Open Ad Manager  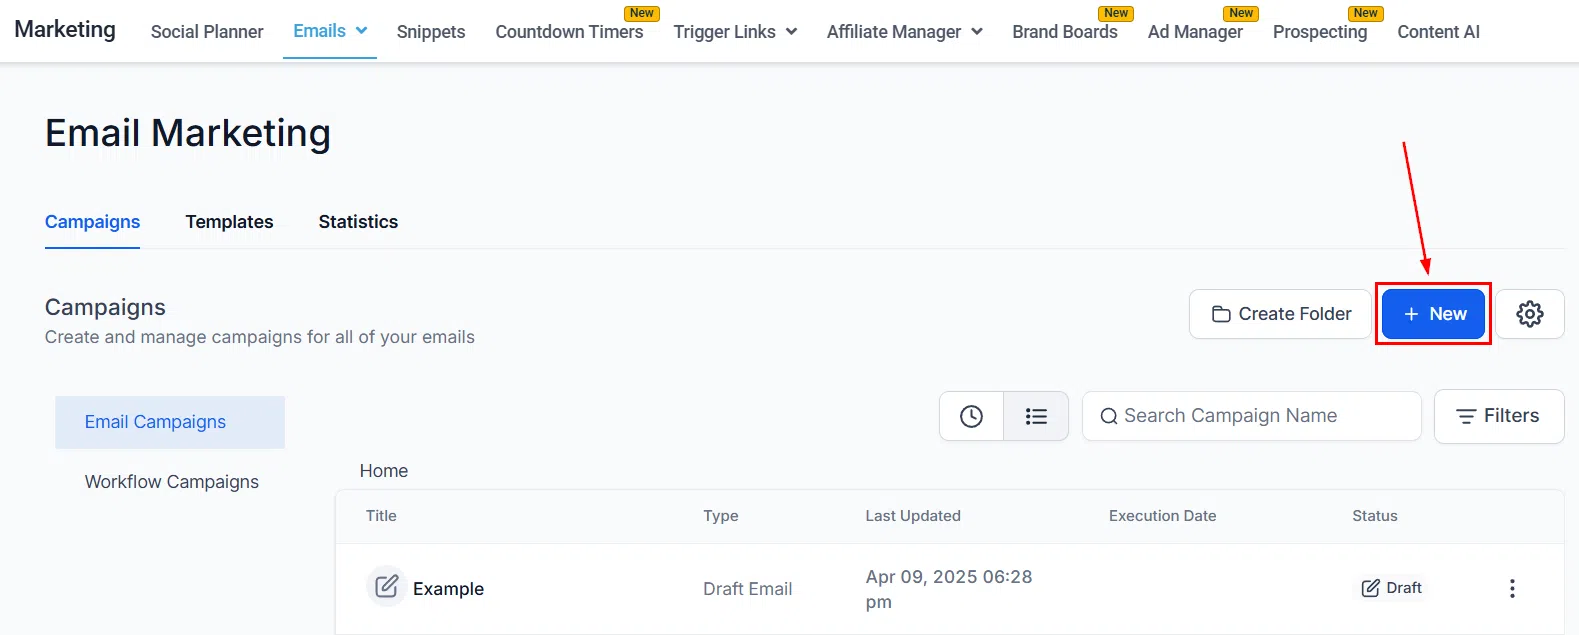pyautogui.click(x=1195, y=32)
